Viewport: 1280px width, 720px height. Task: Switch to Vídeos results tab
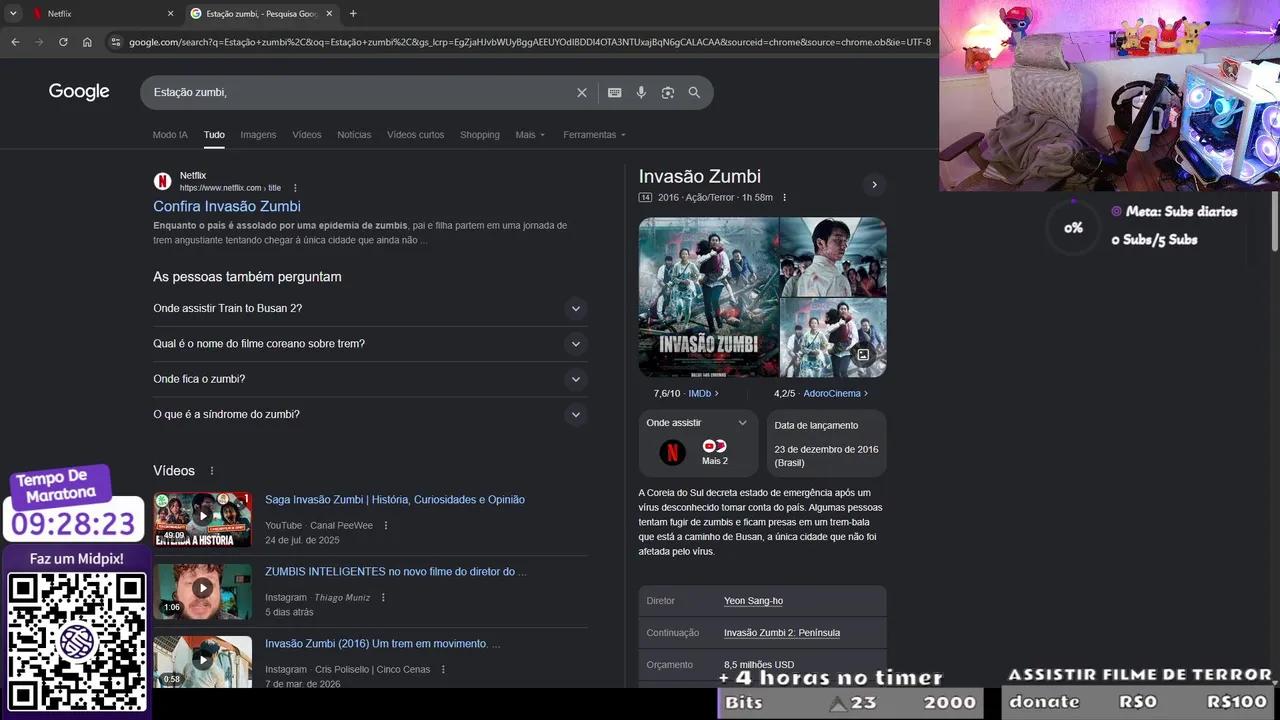point(307,135)
